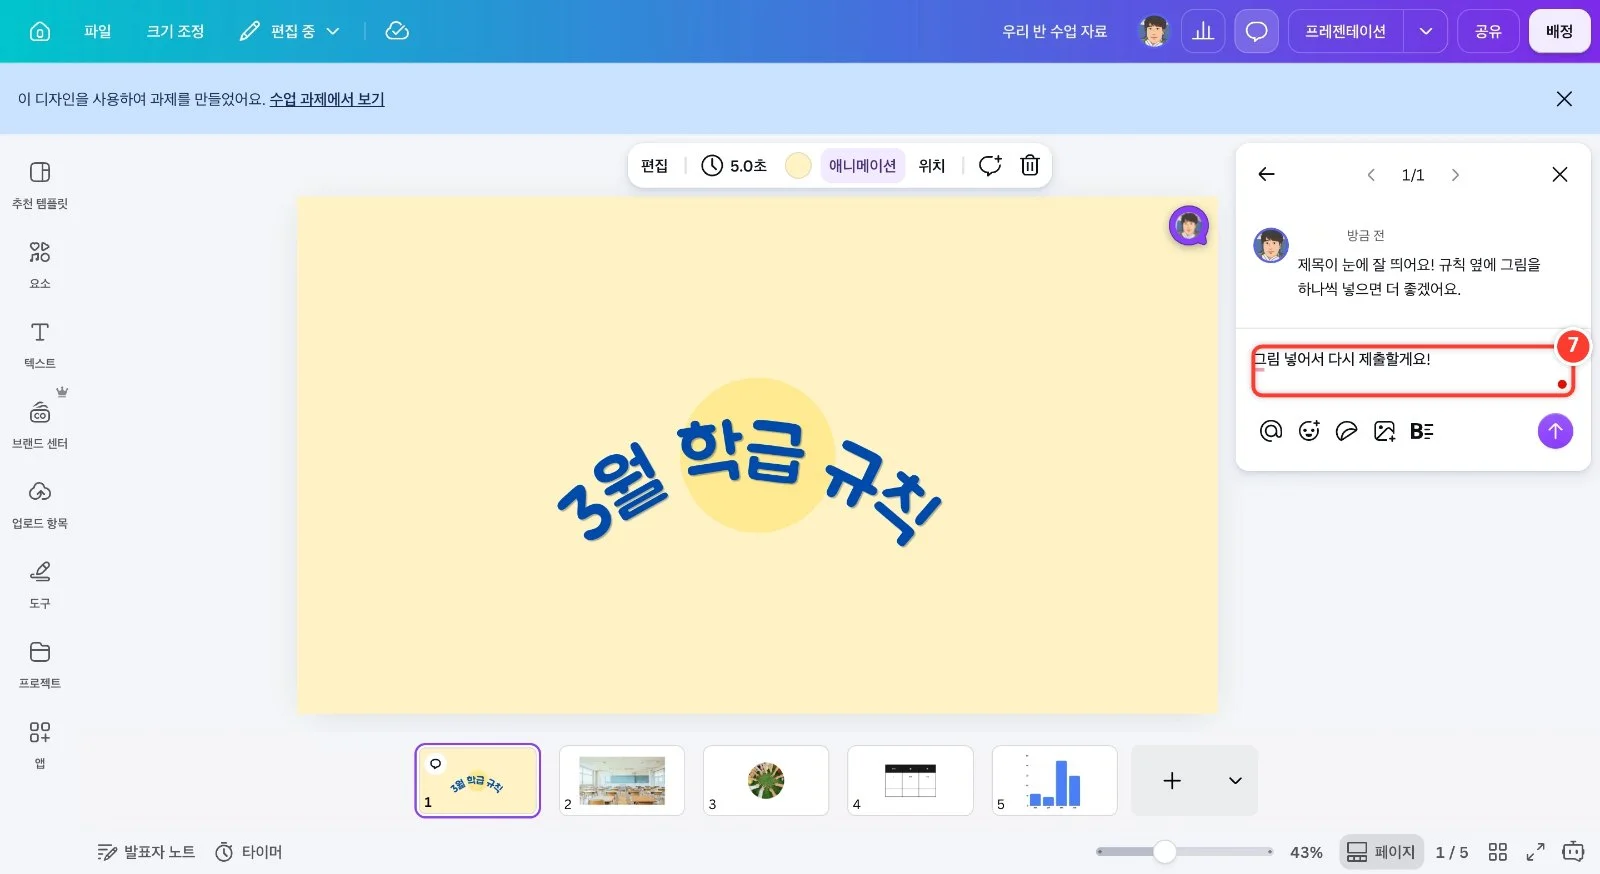The height and width of the screenshot is (874, 1600).
Task: Expand the add page options chevron
Action: point(1235,780)
